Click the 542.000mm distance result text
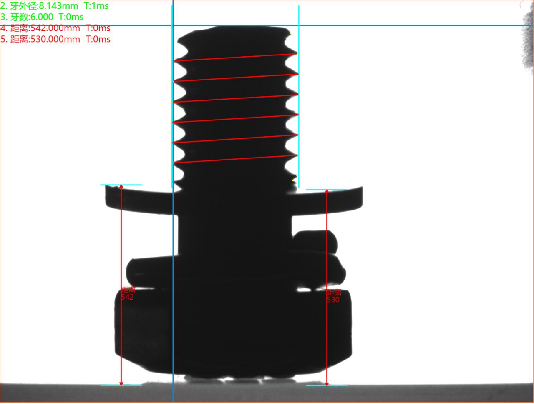534x404 pixels. pyautogui.click(x=55, y=28)
